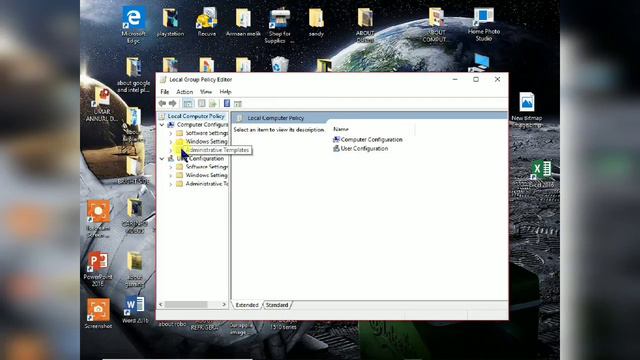640x360 pixels.
Task: Click the blue Help toolbar icon
Action: click(x=227, y=104)
